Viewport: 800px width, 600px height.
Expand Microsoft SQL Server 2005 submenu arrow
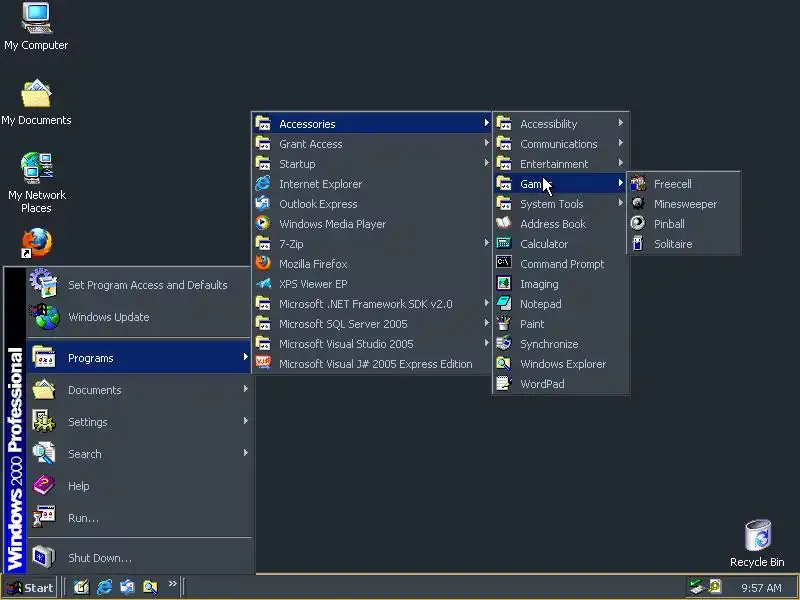(x=486, y=323)
